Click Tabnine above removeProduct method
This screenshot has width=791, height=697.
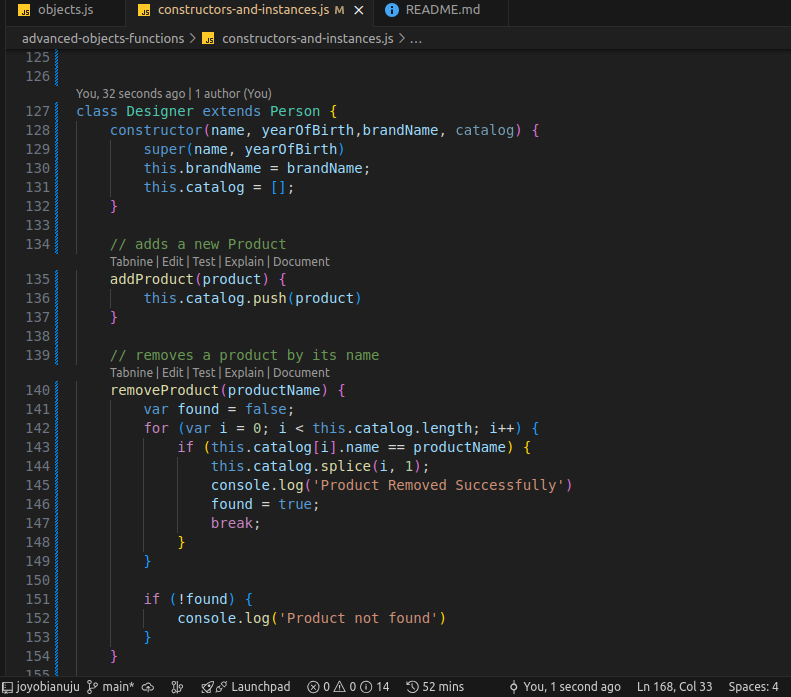[x=131, y=373]
